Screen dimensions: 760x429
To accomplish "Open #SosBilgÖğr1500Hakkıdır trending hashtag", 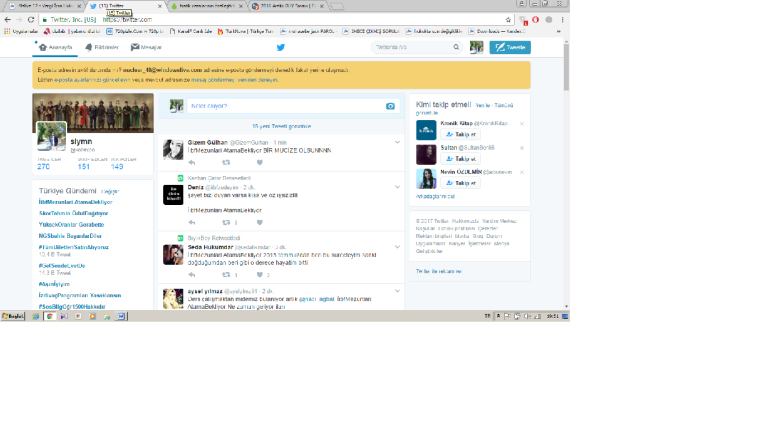I will coord(72,307).
